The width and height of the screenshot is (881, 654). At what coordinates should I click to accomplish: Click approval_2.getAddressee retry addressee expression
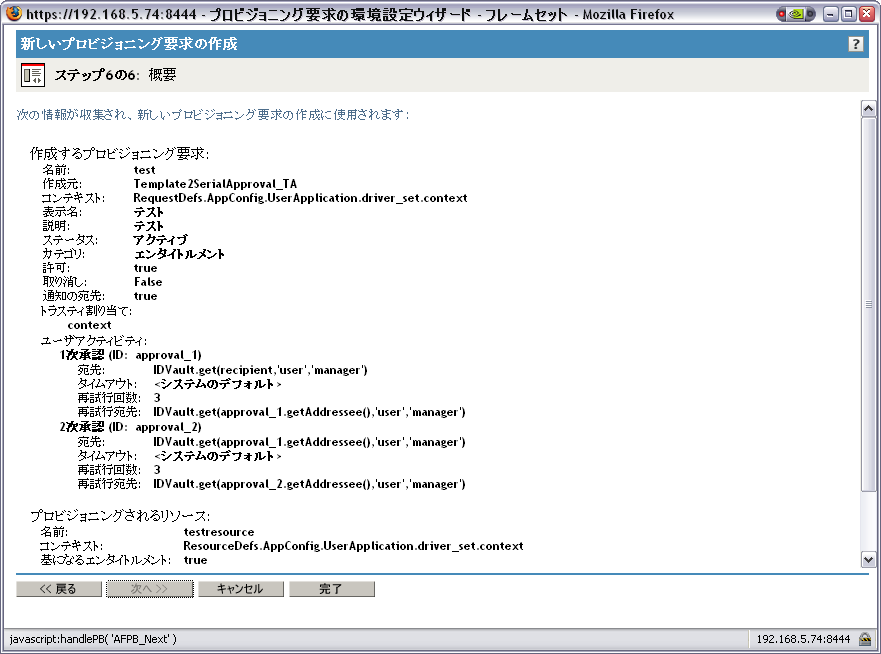[309, 484]
